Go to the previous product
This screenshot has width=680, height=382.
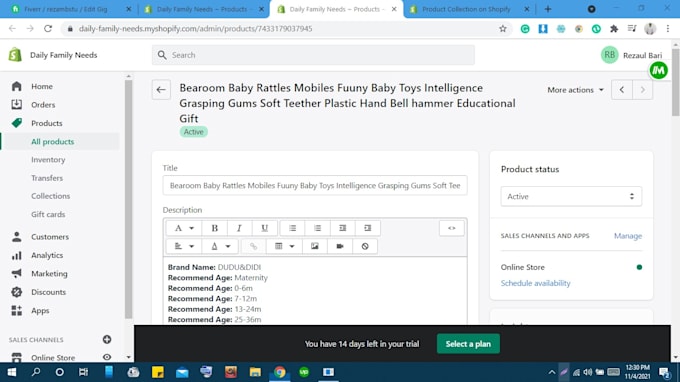tap(621, 90)
